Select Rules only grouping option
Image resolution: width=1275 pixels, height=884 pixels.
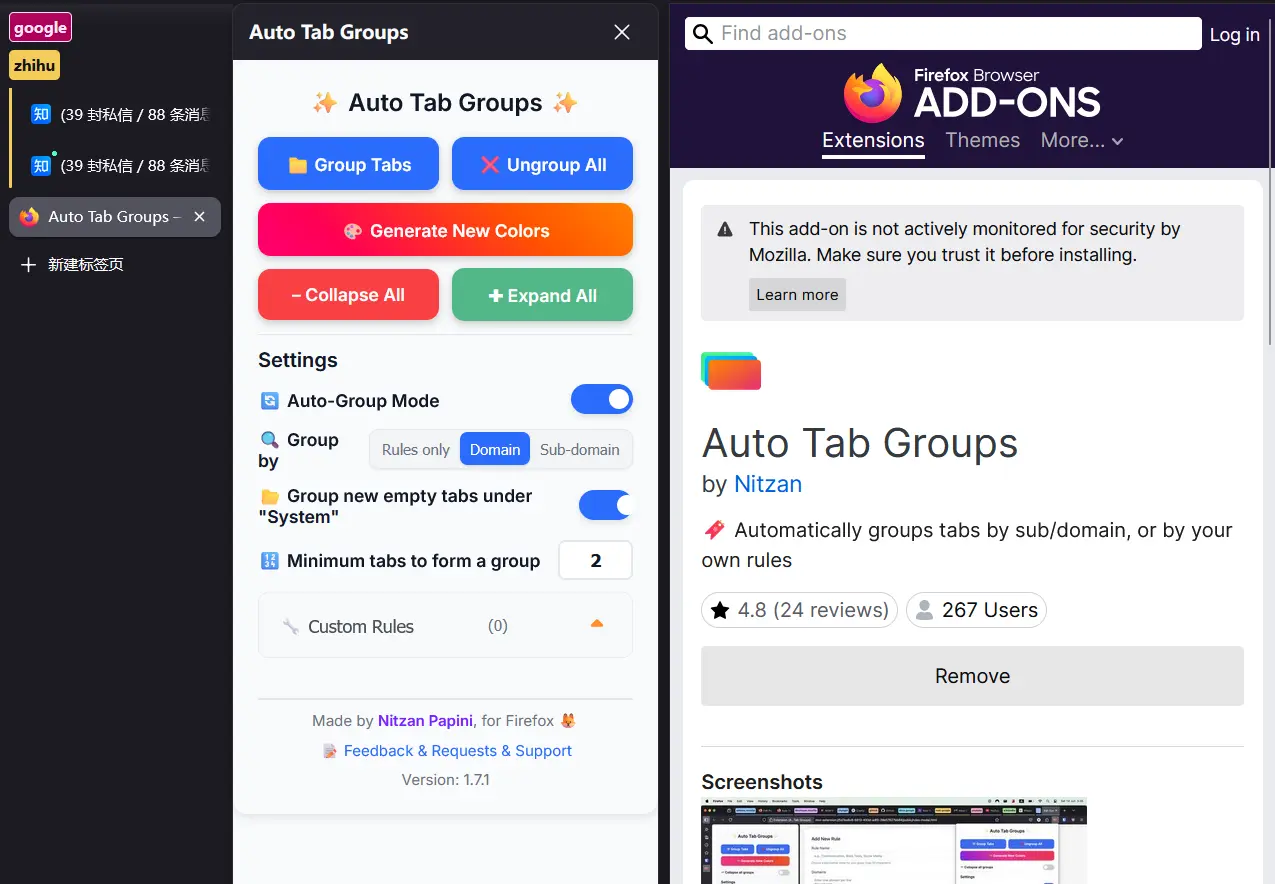point(416,450)
